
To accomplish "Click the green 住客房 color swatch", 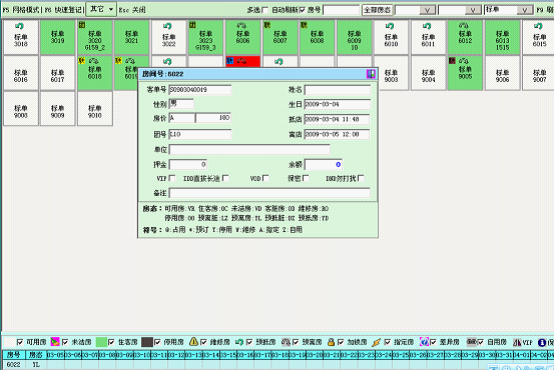I will [101, 342].
